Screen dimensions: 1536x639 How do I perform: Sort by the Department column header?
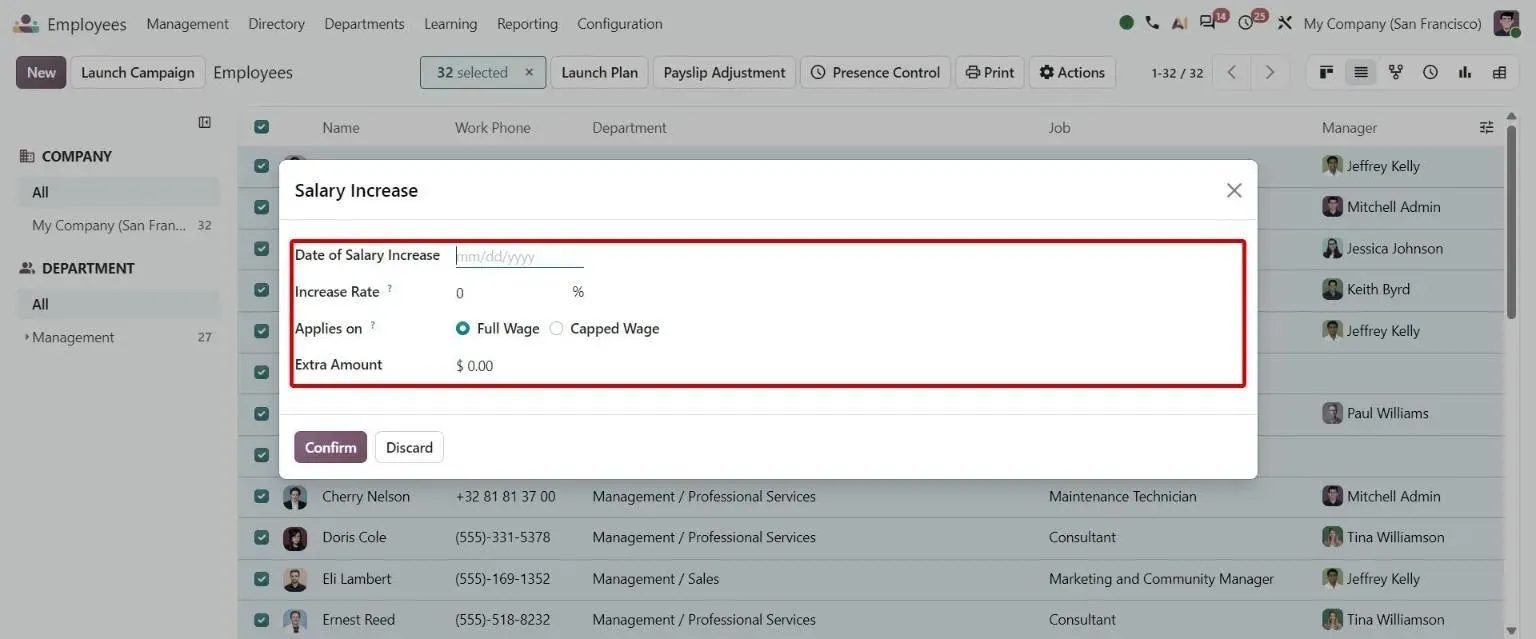[x=629, y=127]
